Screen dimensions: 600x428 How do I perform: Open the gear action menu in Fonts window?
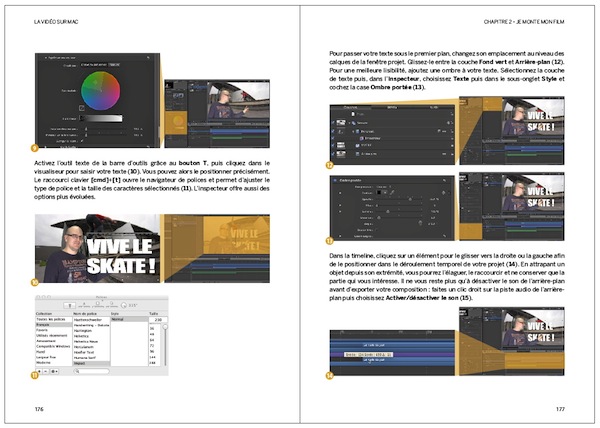pos(54,371)
